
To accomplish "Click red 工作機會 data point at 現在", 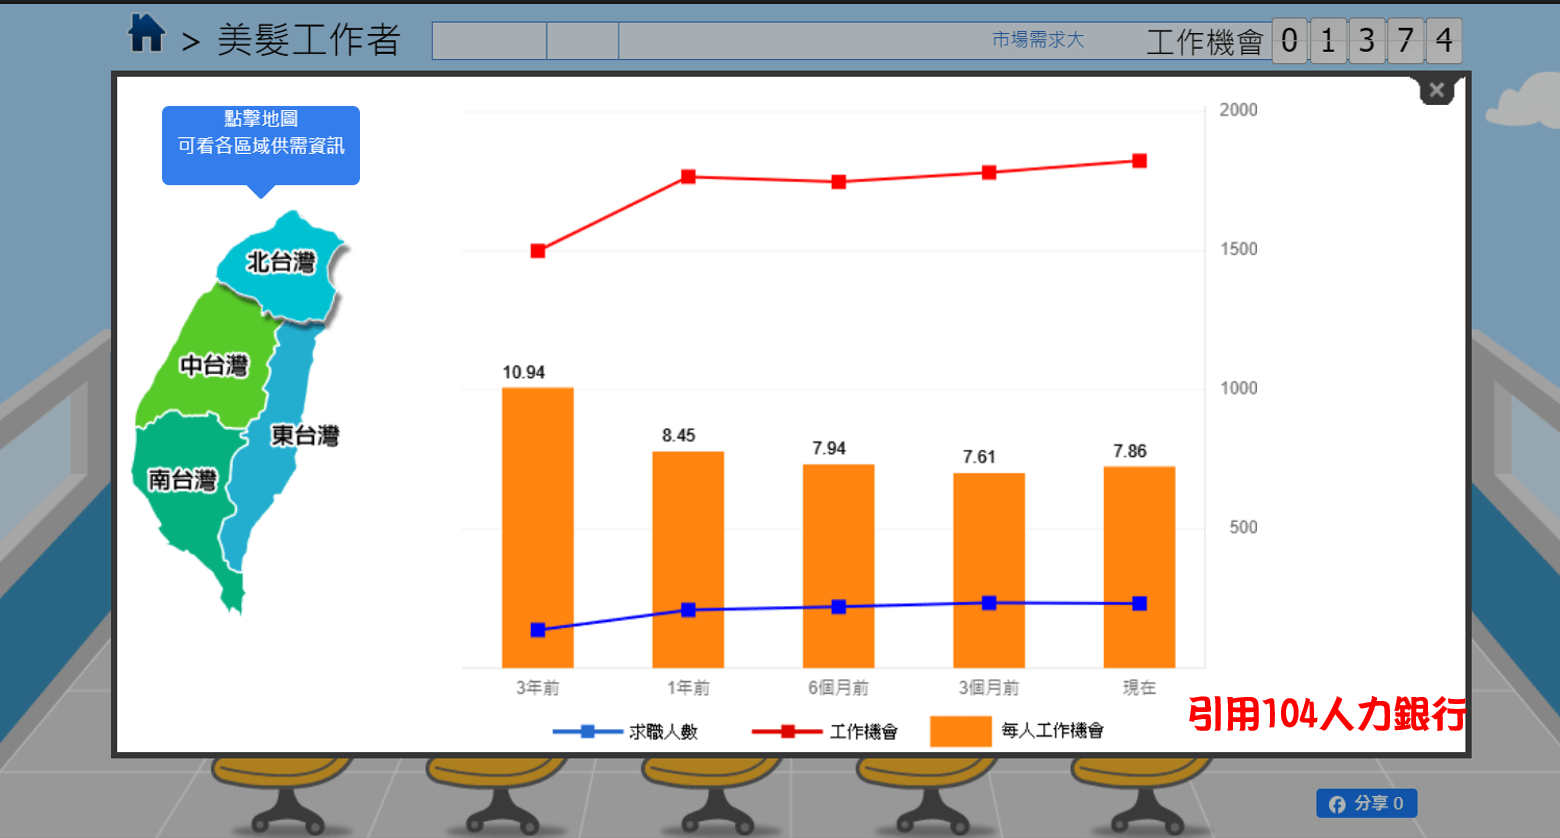I will click(x=1139, y=161).
